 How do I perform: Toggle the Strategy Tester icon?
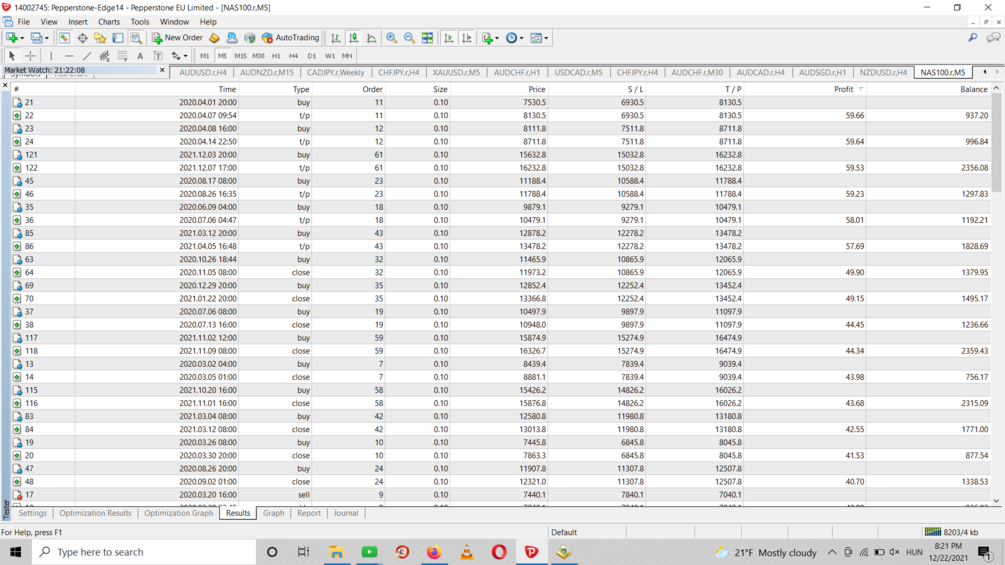[136, 38]
